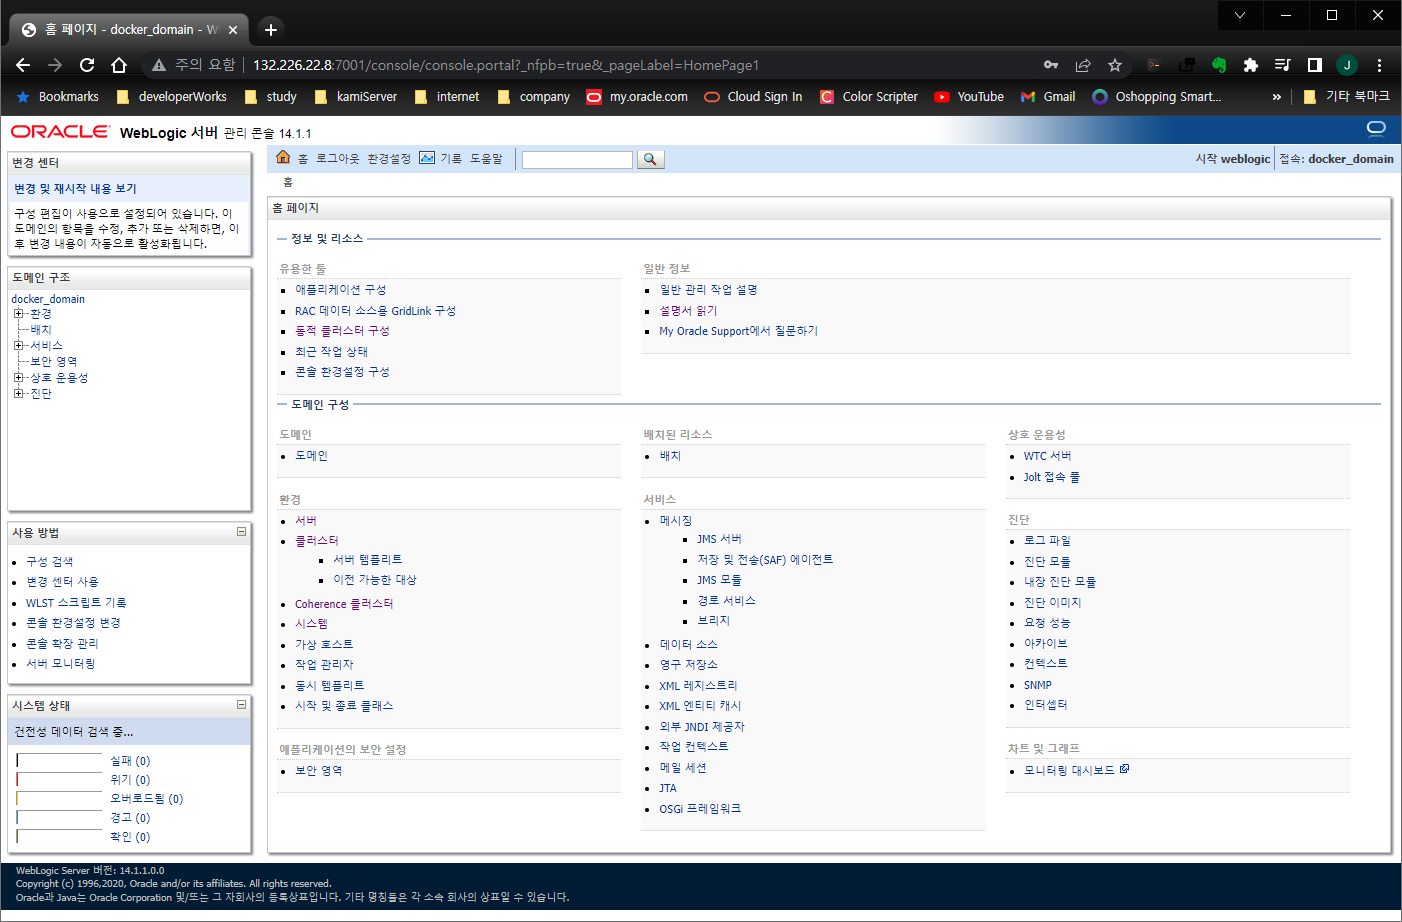Expand the 진단 tree node

(x=18, y=394)
